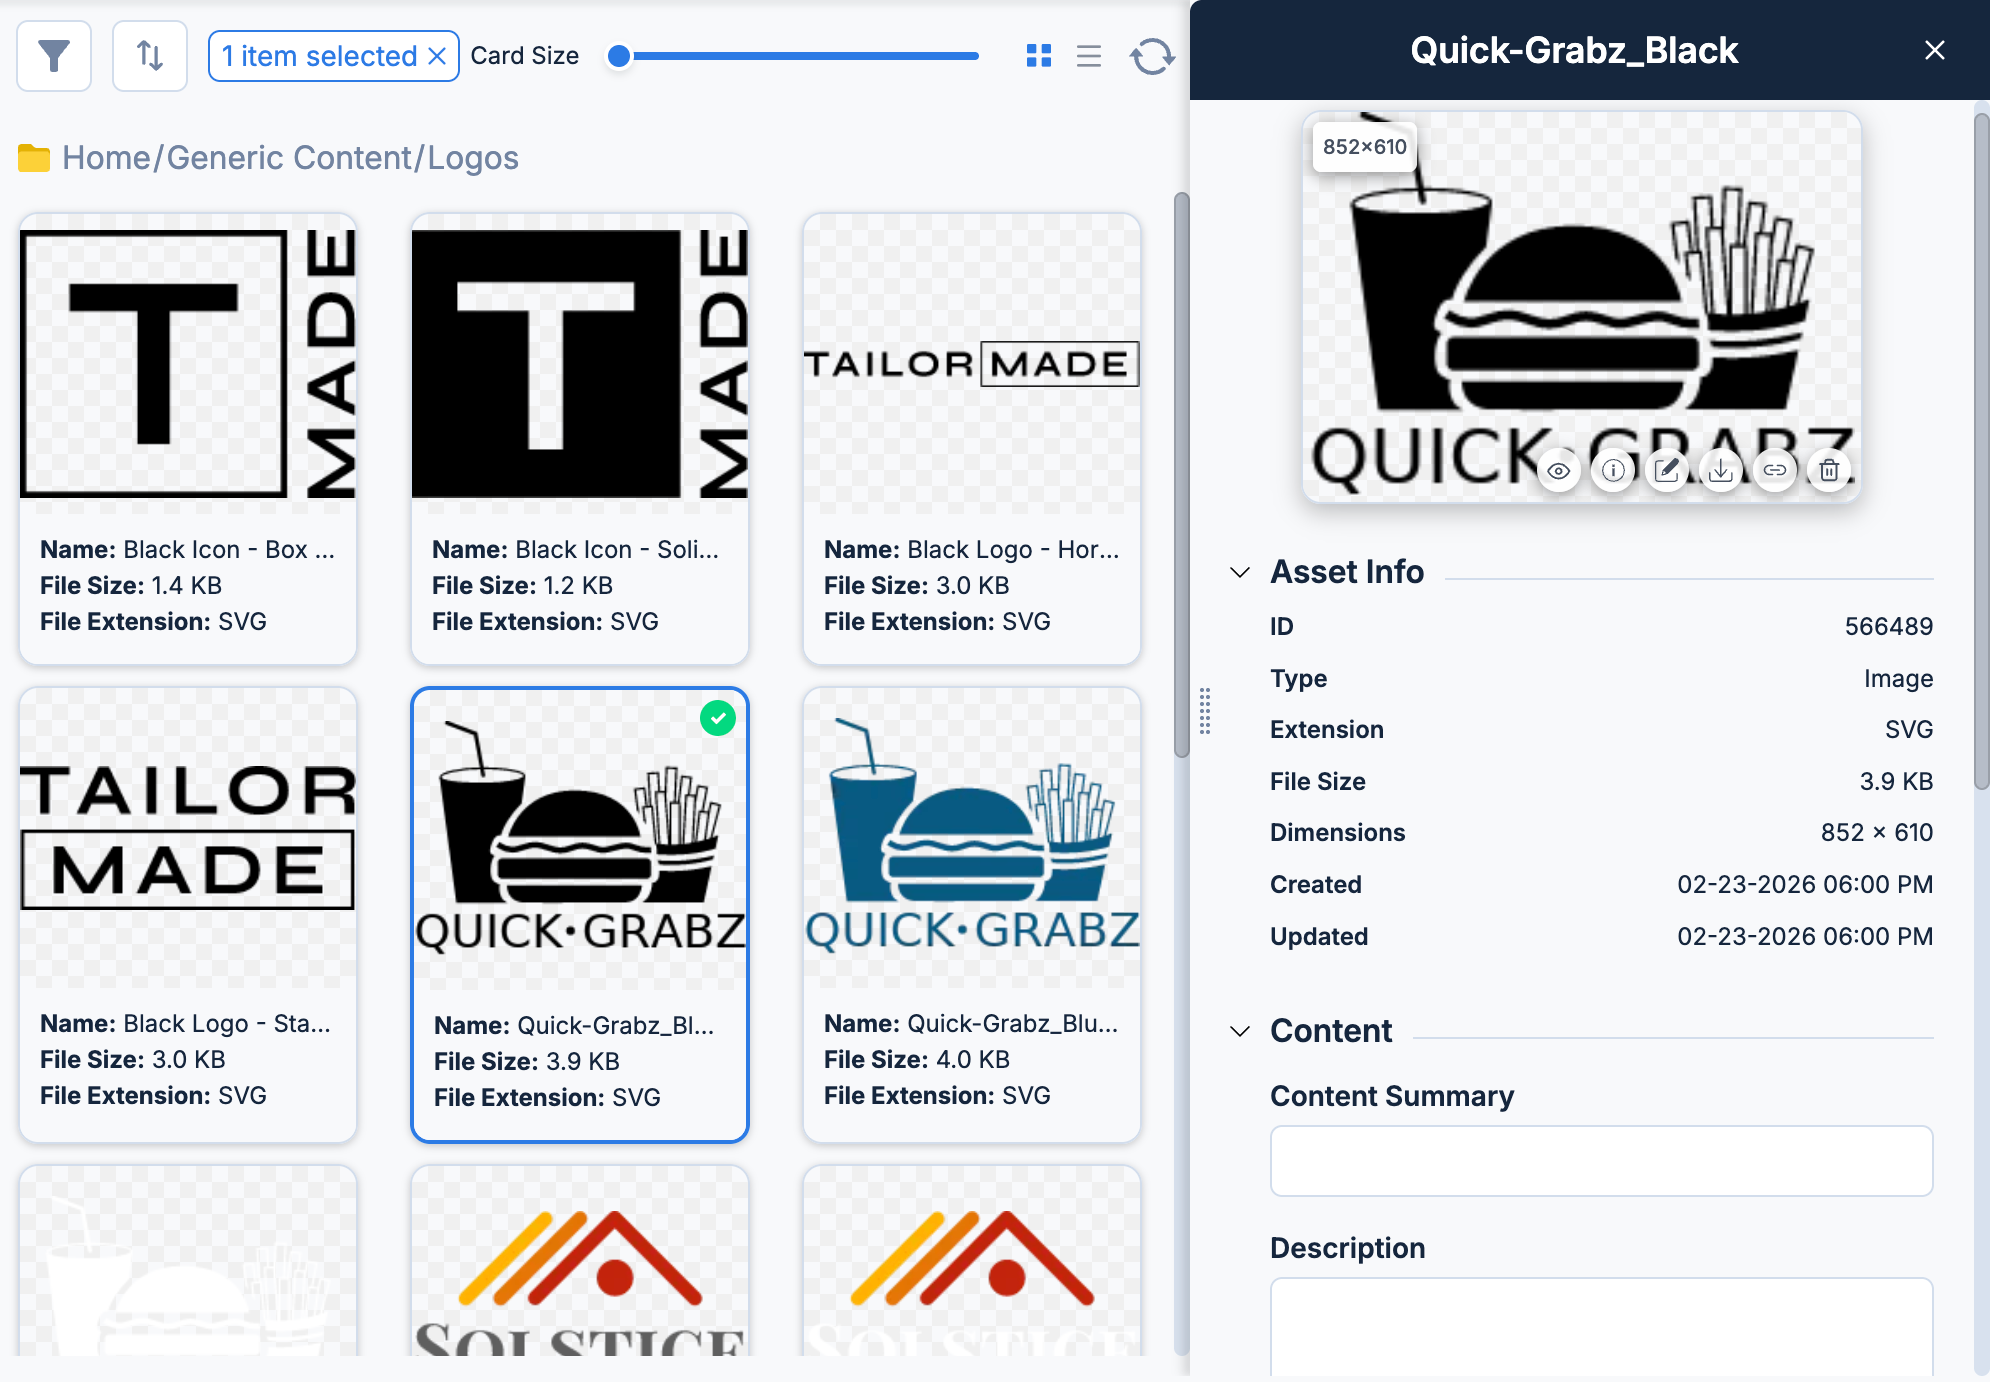
Task: Close the Quick-Grabz_Black detail panel
Action: (1935, 50)
